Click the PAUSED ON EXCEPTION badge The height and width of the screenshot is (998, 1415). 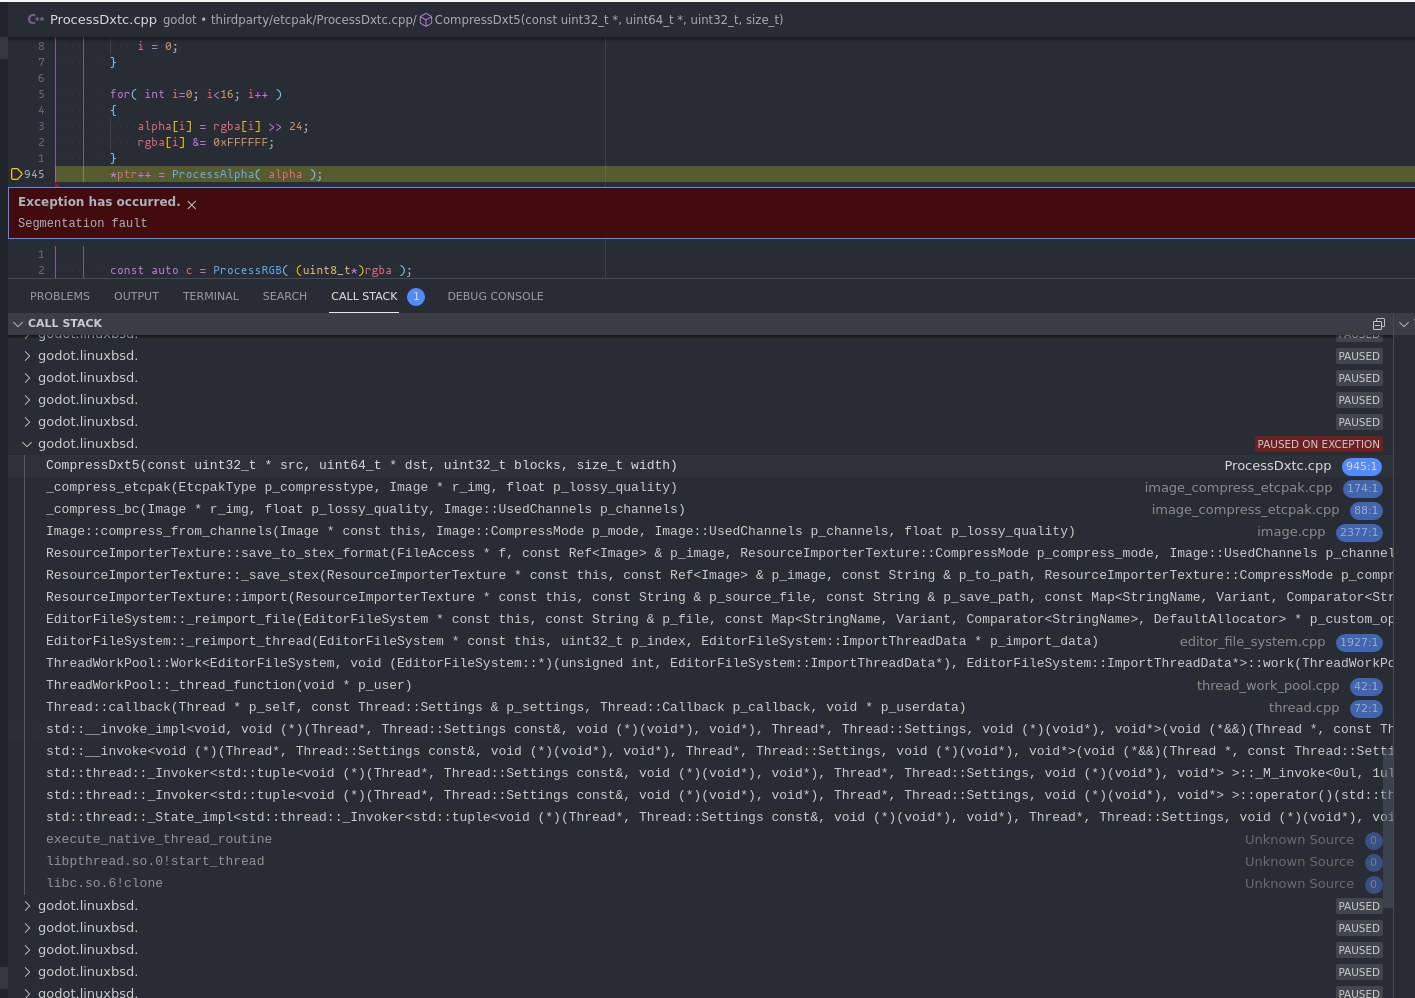(x=1318, y=443)
